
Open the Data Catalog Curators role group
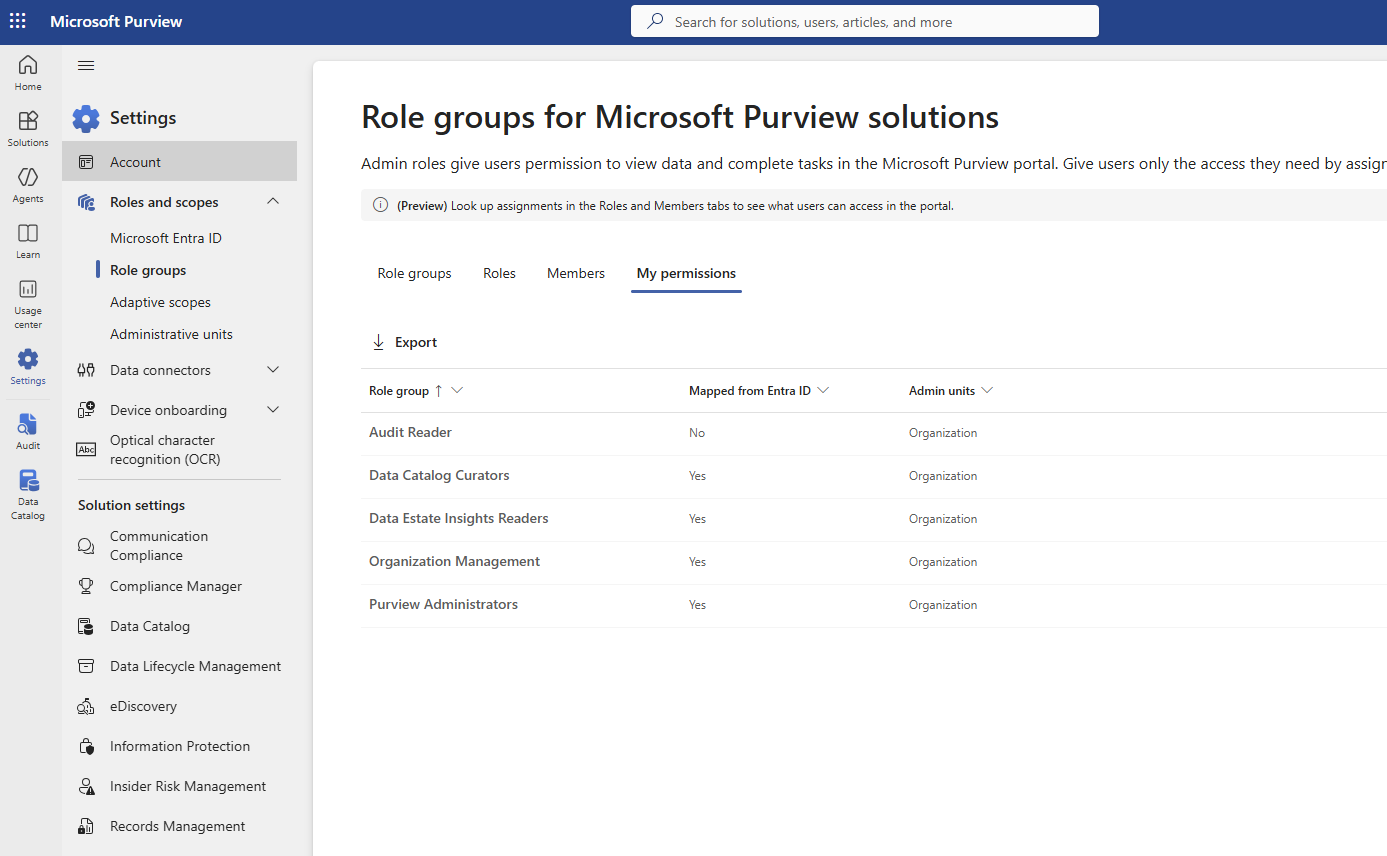(439, 476)
